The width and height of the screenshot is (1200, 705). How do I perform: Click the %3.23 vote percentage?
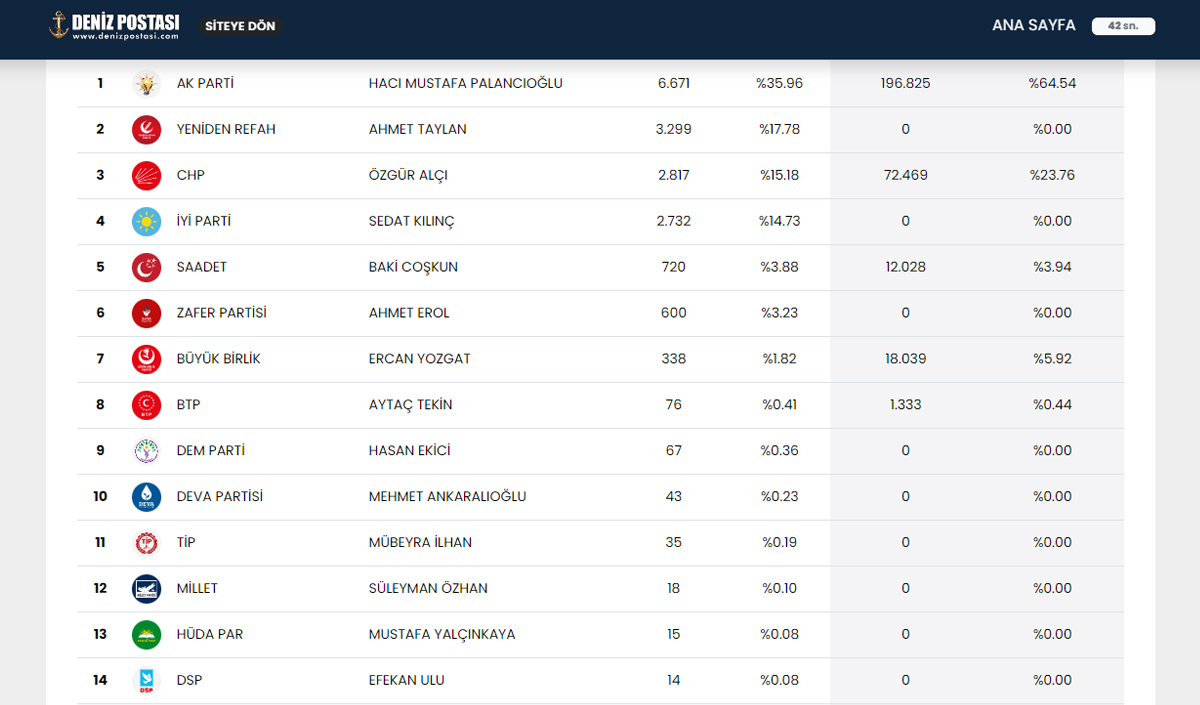pos(780,314)
